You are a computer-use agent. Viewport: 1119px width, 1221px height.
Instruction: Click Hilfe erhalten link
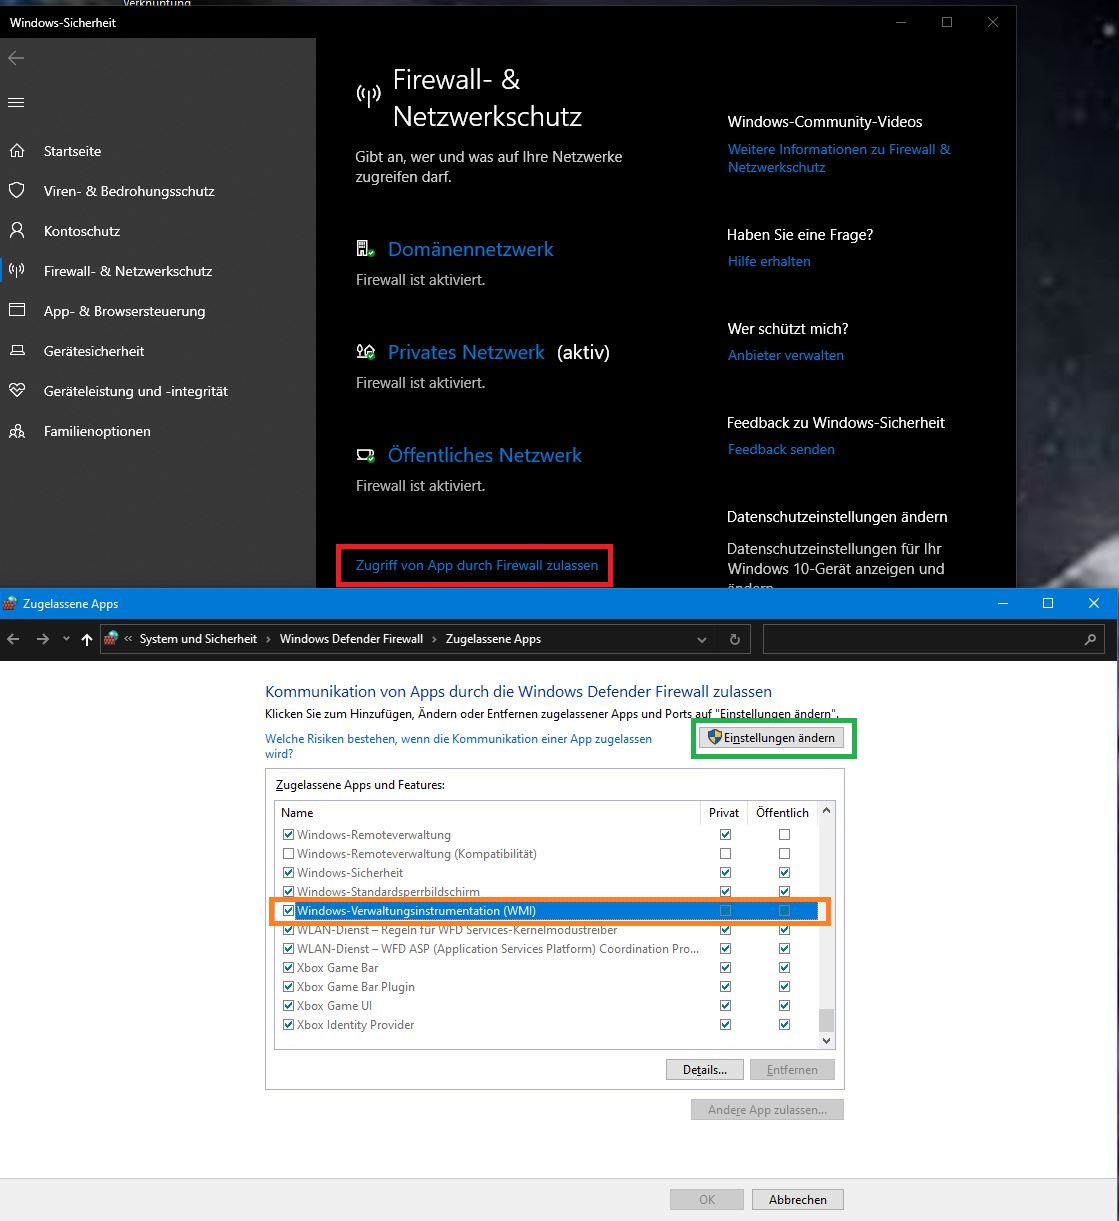(769, 261)
